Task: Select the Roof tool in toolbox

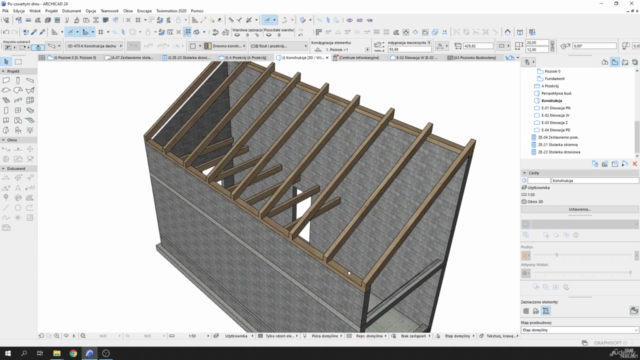Action: [x=18, y=90]
